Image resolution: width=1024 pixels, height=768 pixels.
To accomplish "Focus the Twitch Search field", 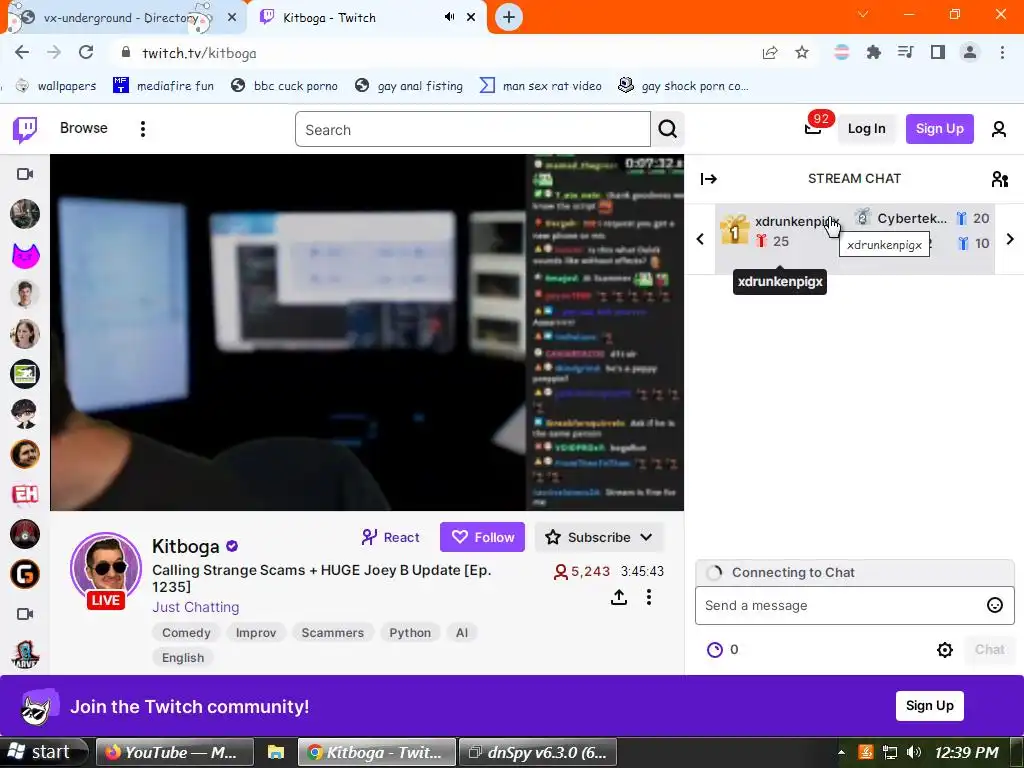I will [473, 129].
